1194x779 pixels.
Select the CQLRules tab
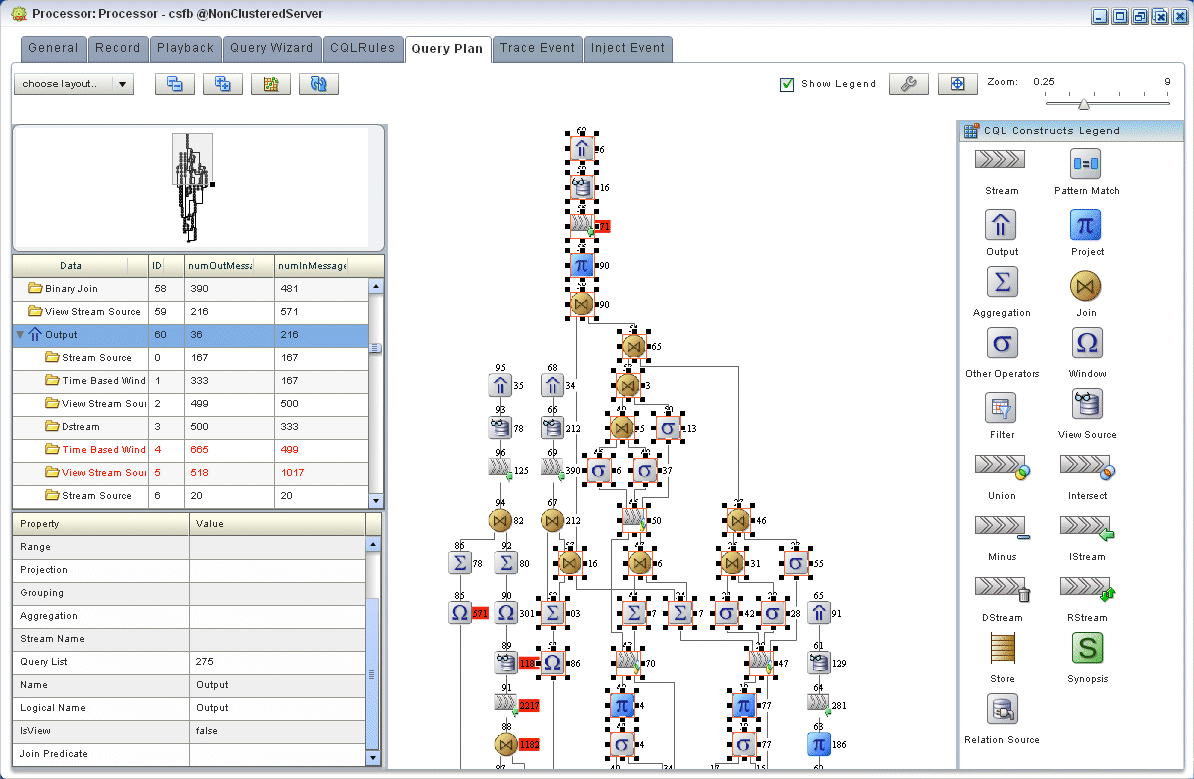click(362, 48)
